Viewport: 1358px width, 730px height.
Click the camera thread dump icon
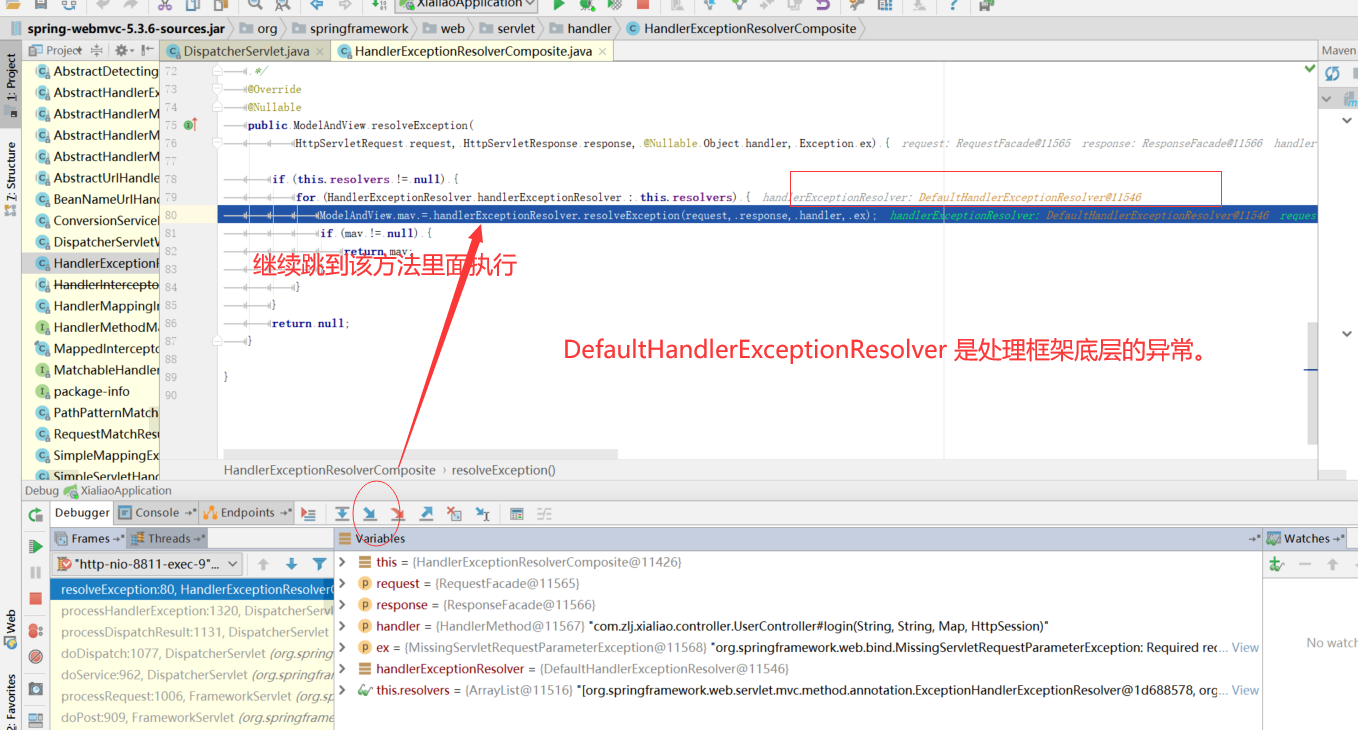click(x=36, y=689)
